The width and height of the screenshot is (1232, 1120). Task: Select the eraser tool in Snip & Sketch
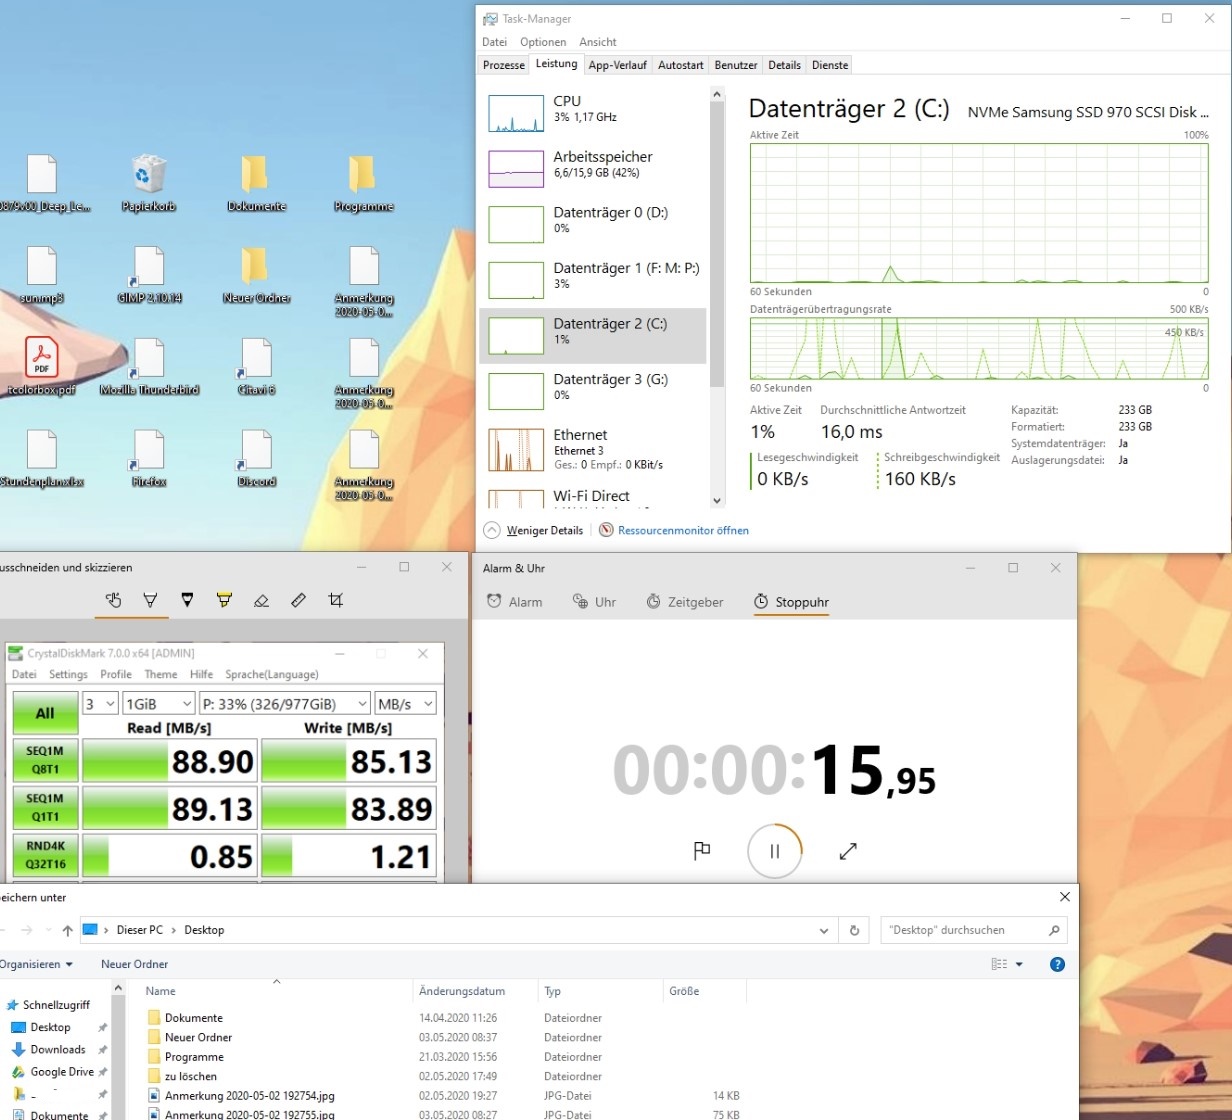point(261,600)
